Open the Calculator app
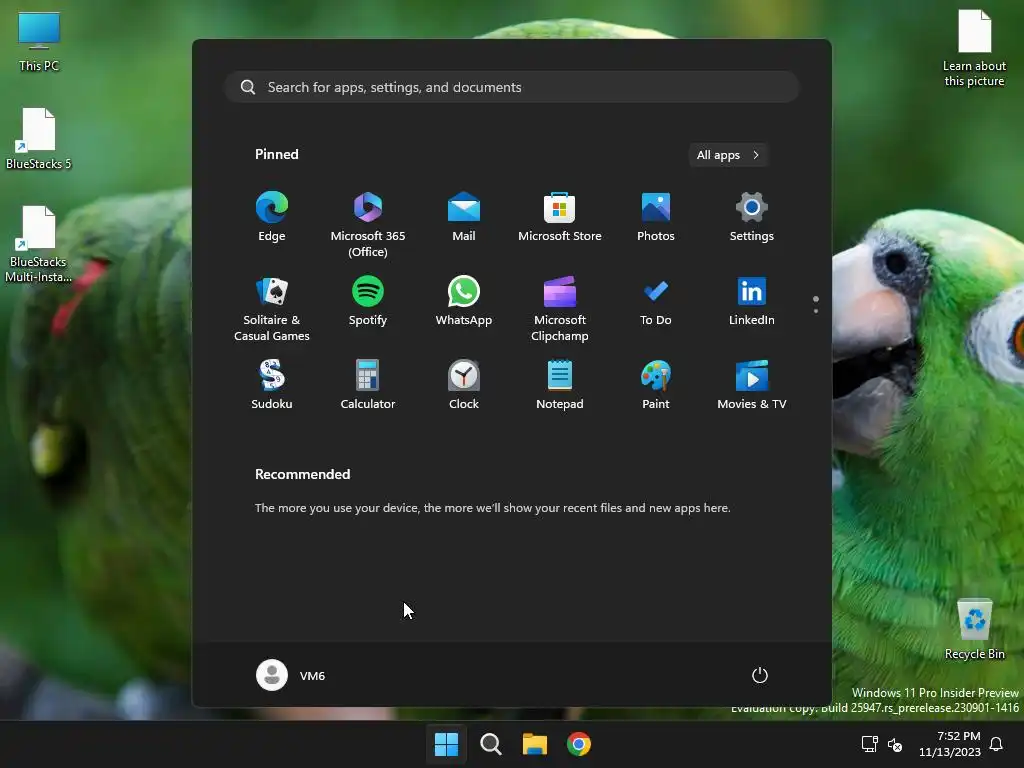1024x768 pixels. tap(368, 385)
